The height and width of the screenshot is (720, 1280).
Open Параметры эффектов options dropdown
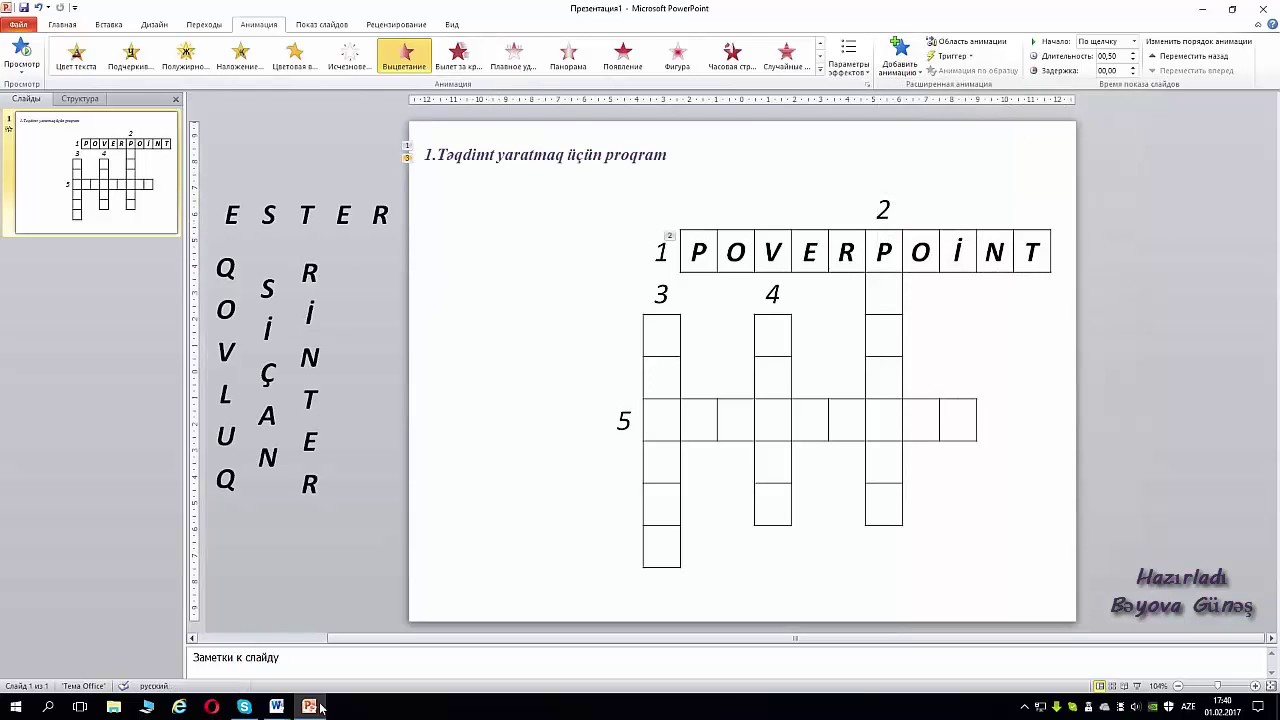click(849, 58)
